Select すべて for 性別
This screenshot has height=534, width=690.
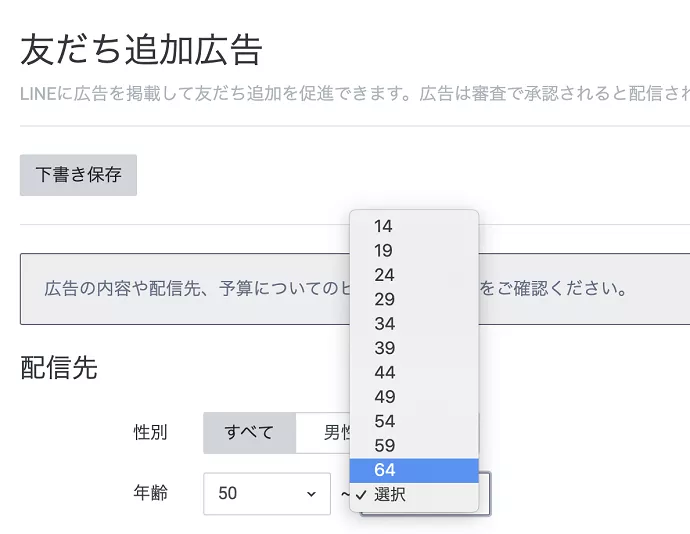tap(249, 433)
